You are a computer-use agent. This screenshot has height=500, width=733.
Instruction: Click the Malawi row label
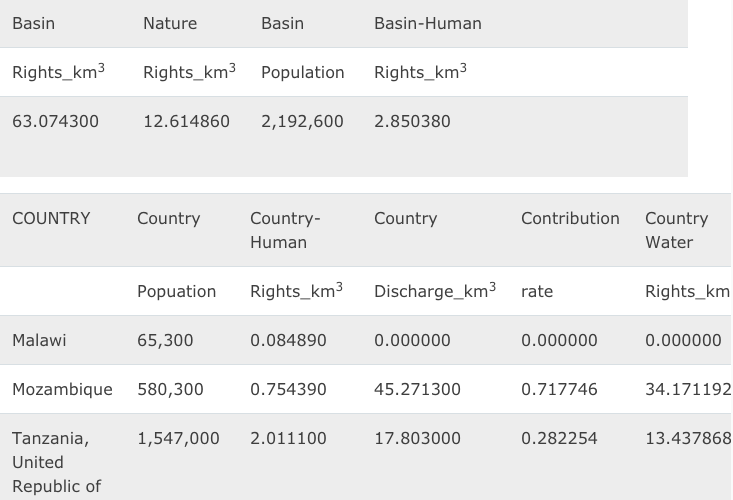[39, 340]
